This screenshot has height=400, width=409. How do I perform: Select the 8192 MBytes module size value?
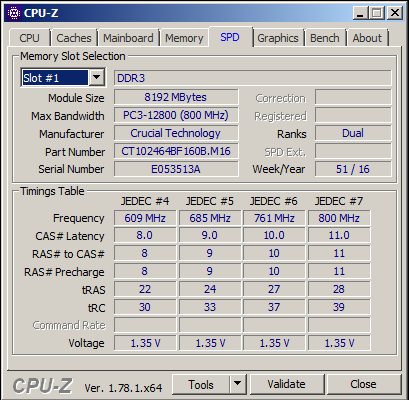click(176, 97)
